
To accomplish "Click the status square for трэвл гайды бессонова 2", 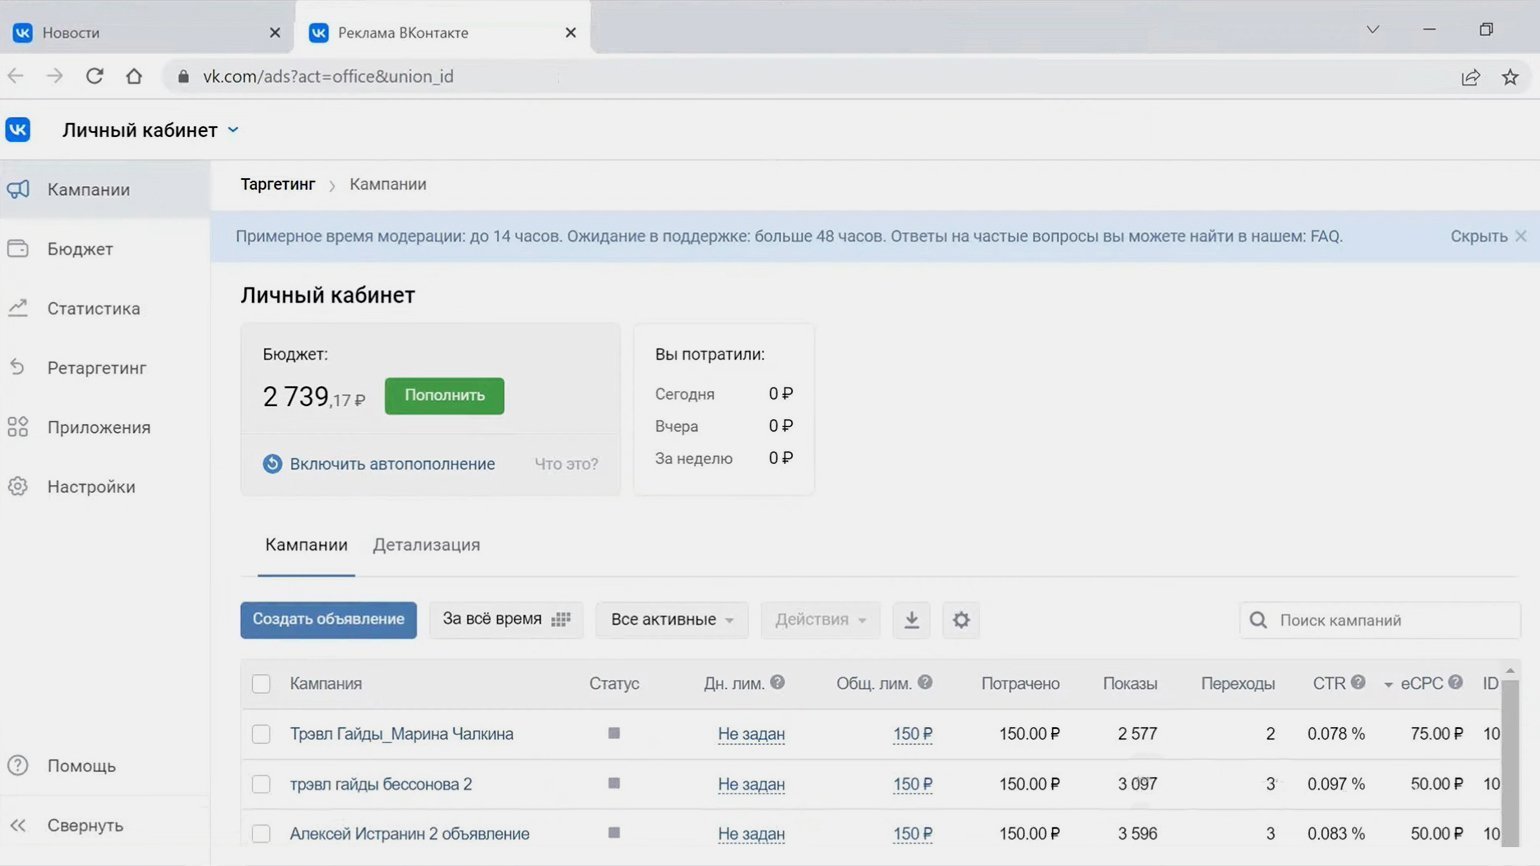I will click(x=614, y=783).
